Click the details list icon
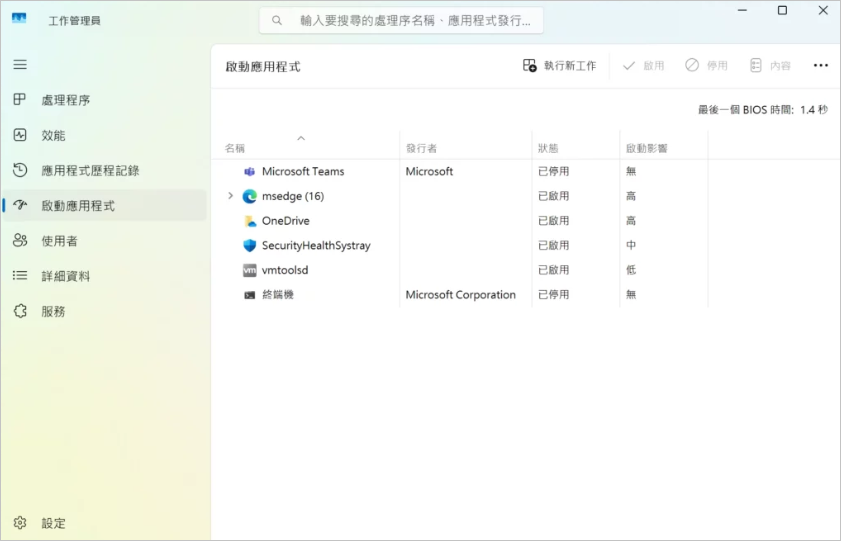The height and width of the screenshot is (541, 841). [x=20, y=276]
